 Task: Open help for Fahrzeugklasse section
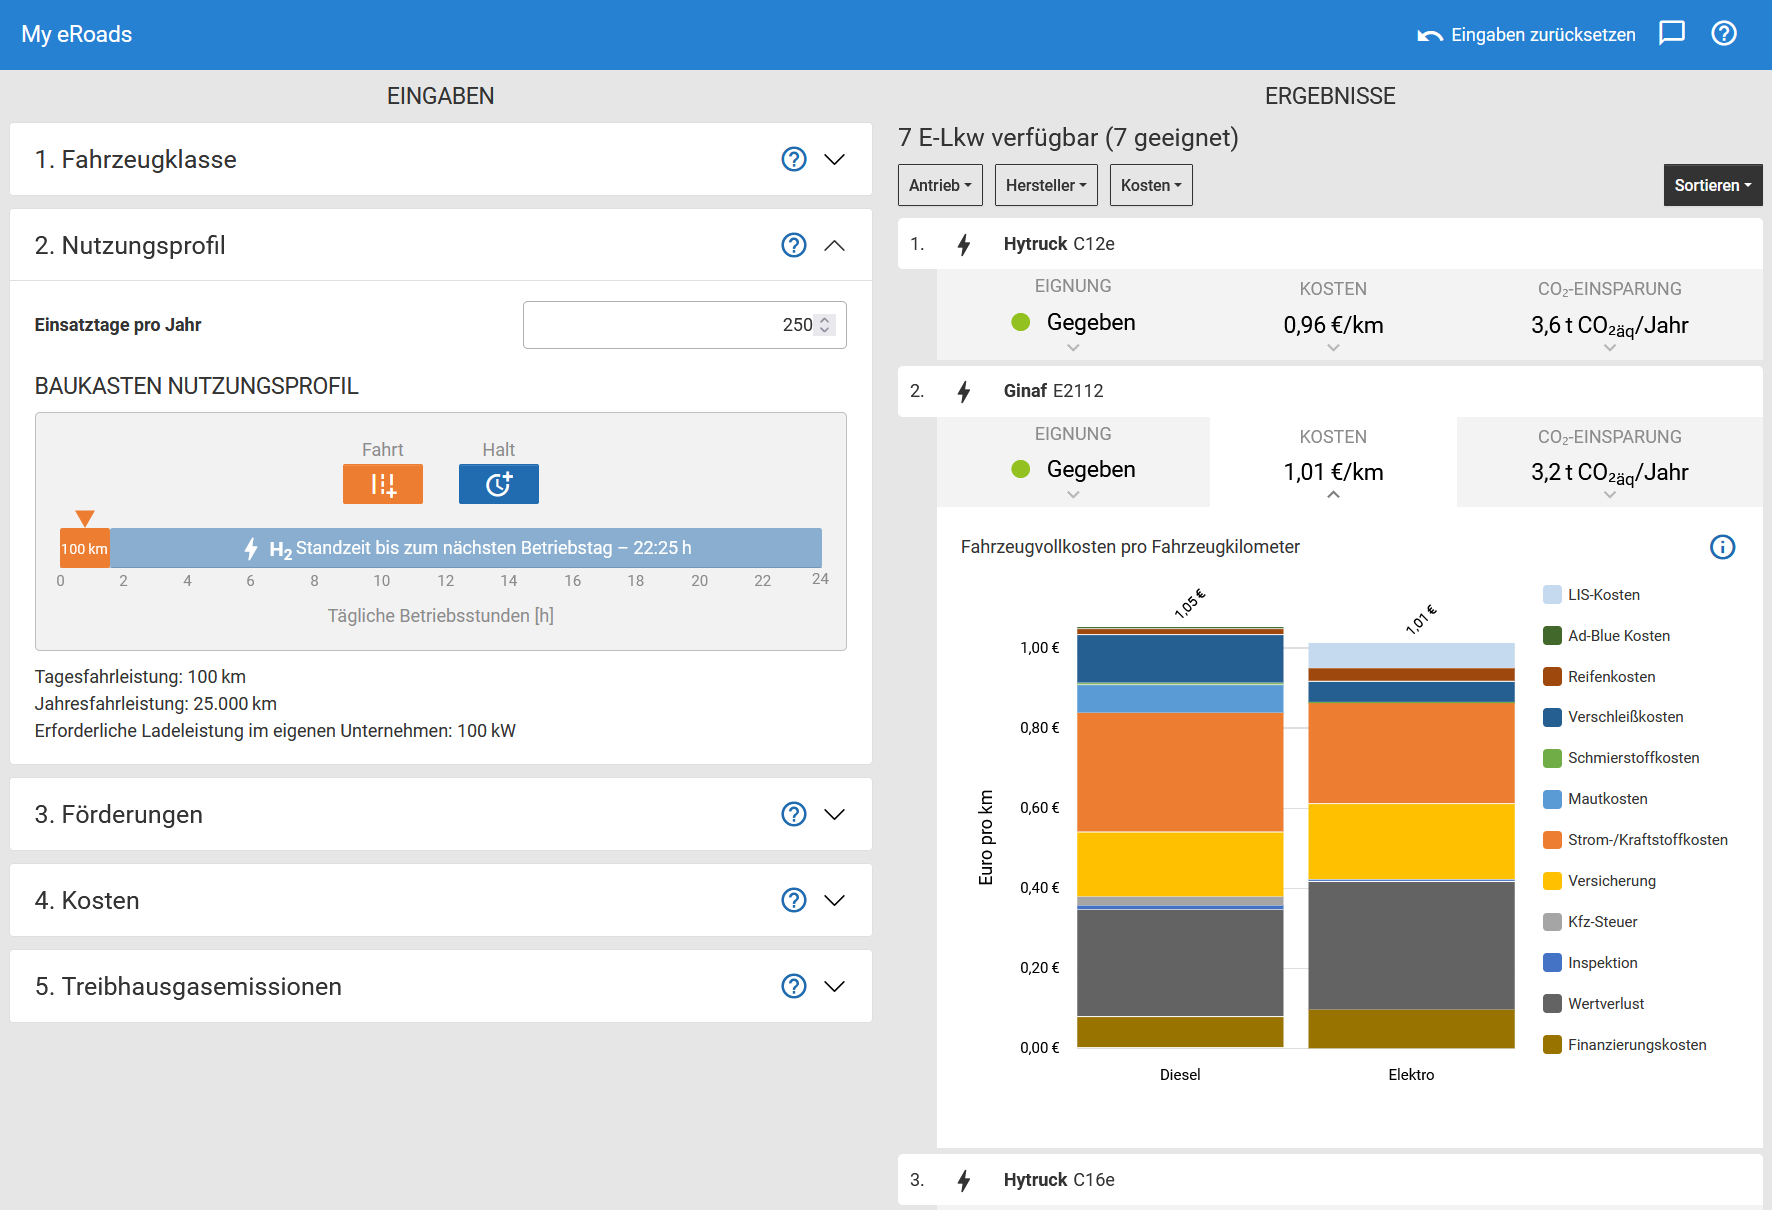click(793, 159)
